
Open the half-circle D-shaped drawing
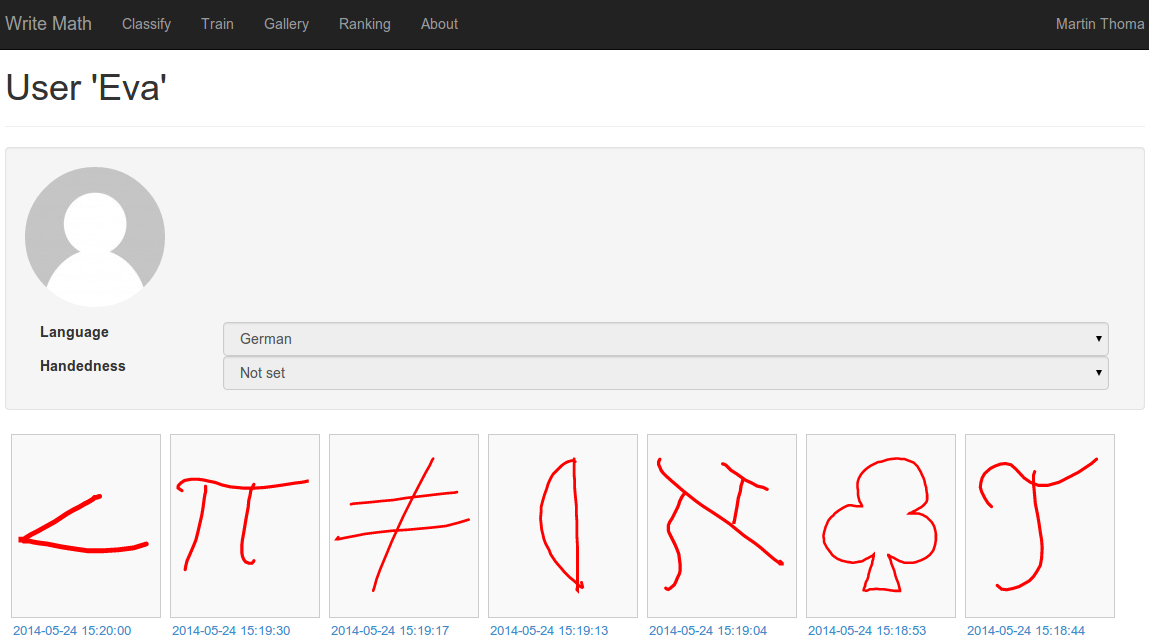(x=563, y=525)
